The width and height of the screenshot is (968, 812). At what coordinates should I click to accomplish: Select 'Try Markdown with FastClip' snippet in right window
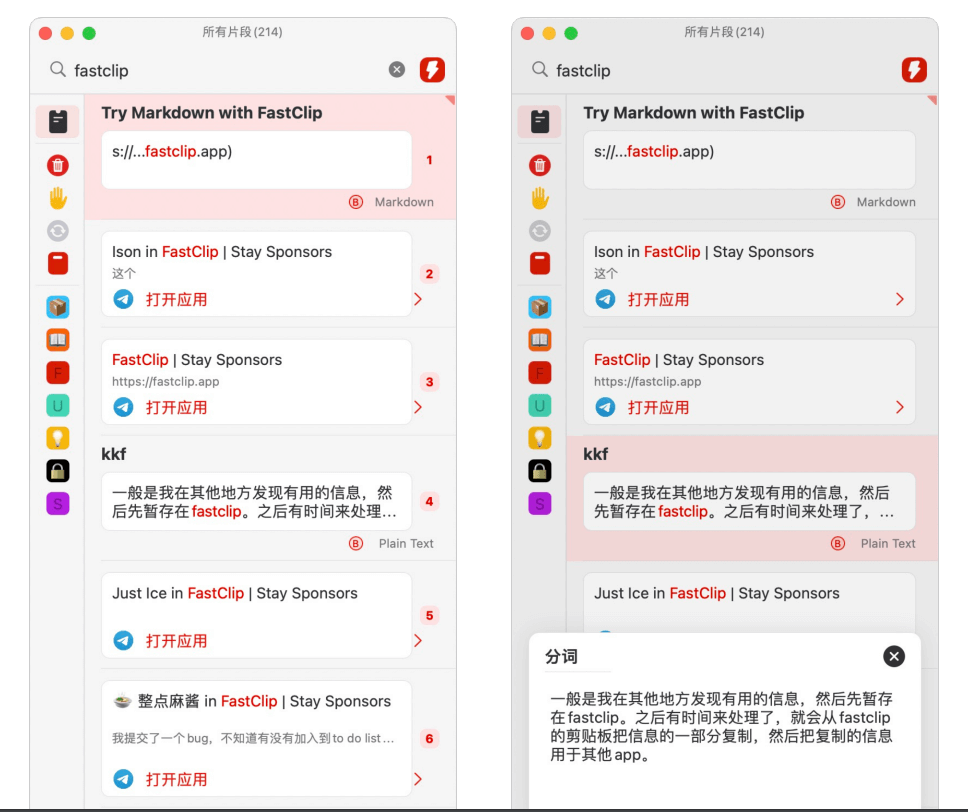pos(752,157)
